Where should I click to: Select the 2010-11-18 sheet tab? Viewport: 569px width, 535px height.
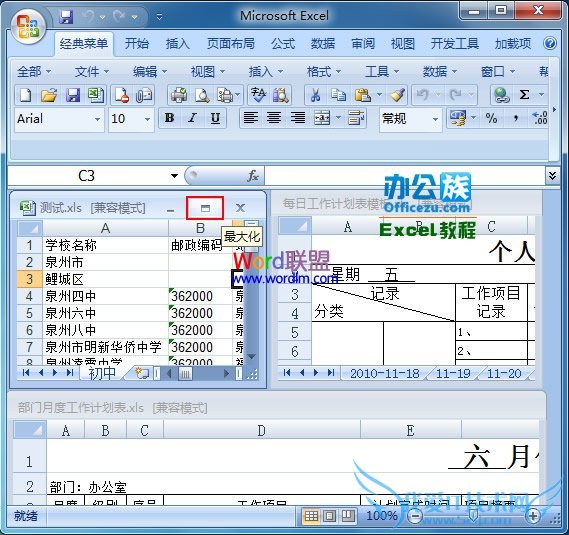tap(385, 373)
